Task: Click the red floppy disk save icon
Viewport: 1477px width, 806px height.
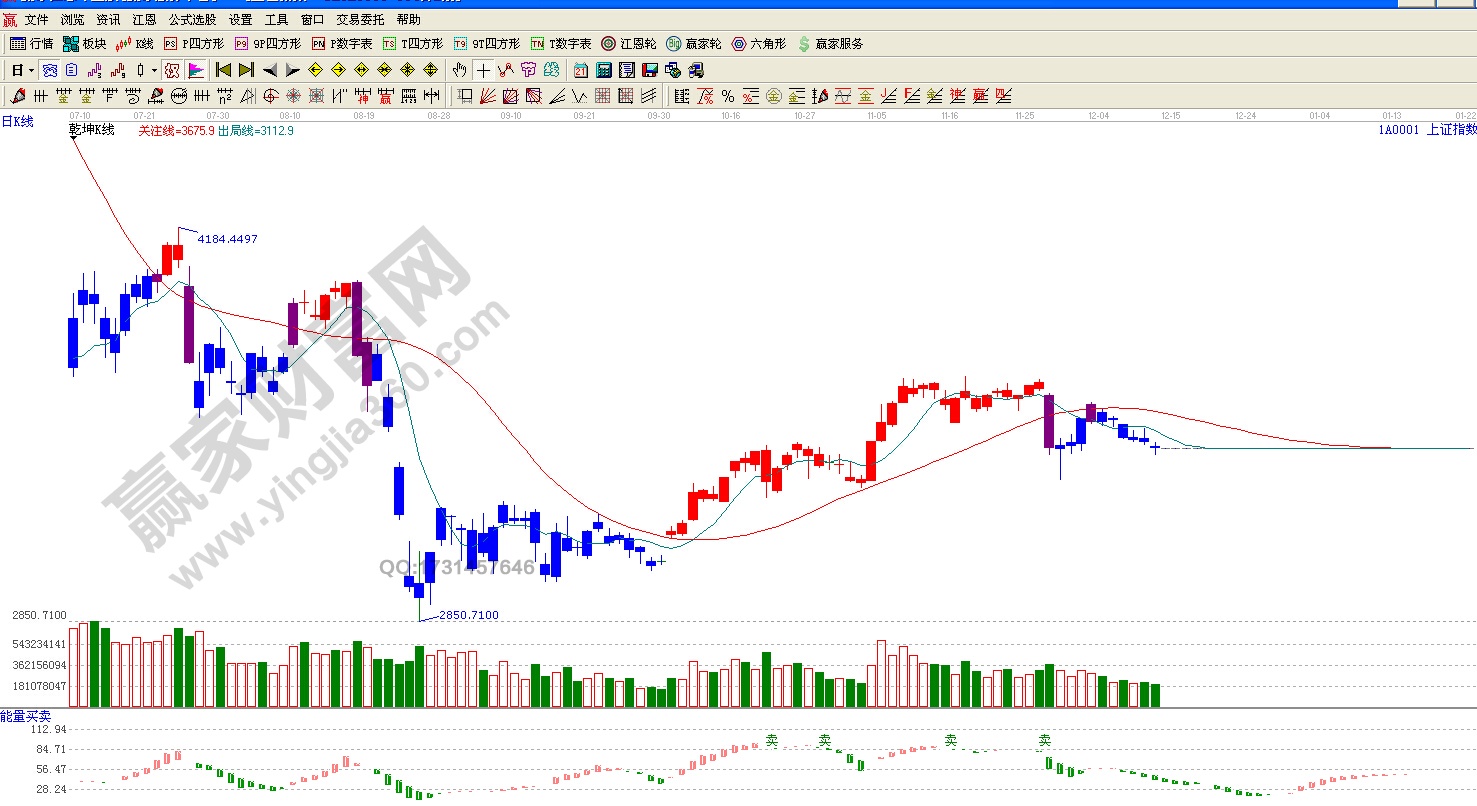Action: point(650,70)
